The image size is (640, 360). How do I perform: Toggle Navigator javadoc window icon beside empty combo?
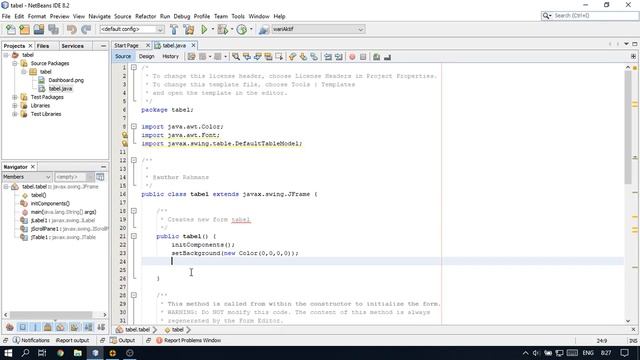pos(100,177)
